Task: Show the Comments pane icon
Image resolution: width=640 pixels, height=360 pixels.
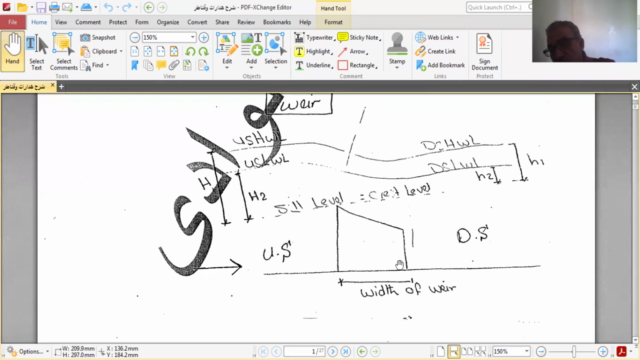Action: click(161, 65)
